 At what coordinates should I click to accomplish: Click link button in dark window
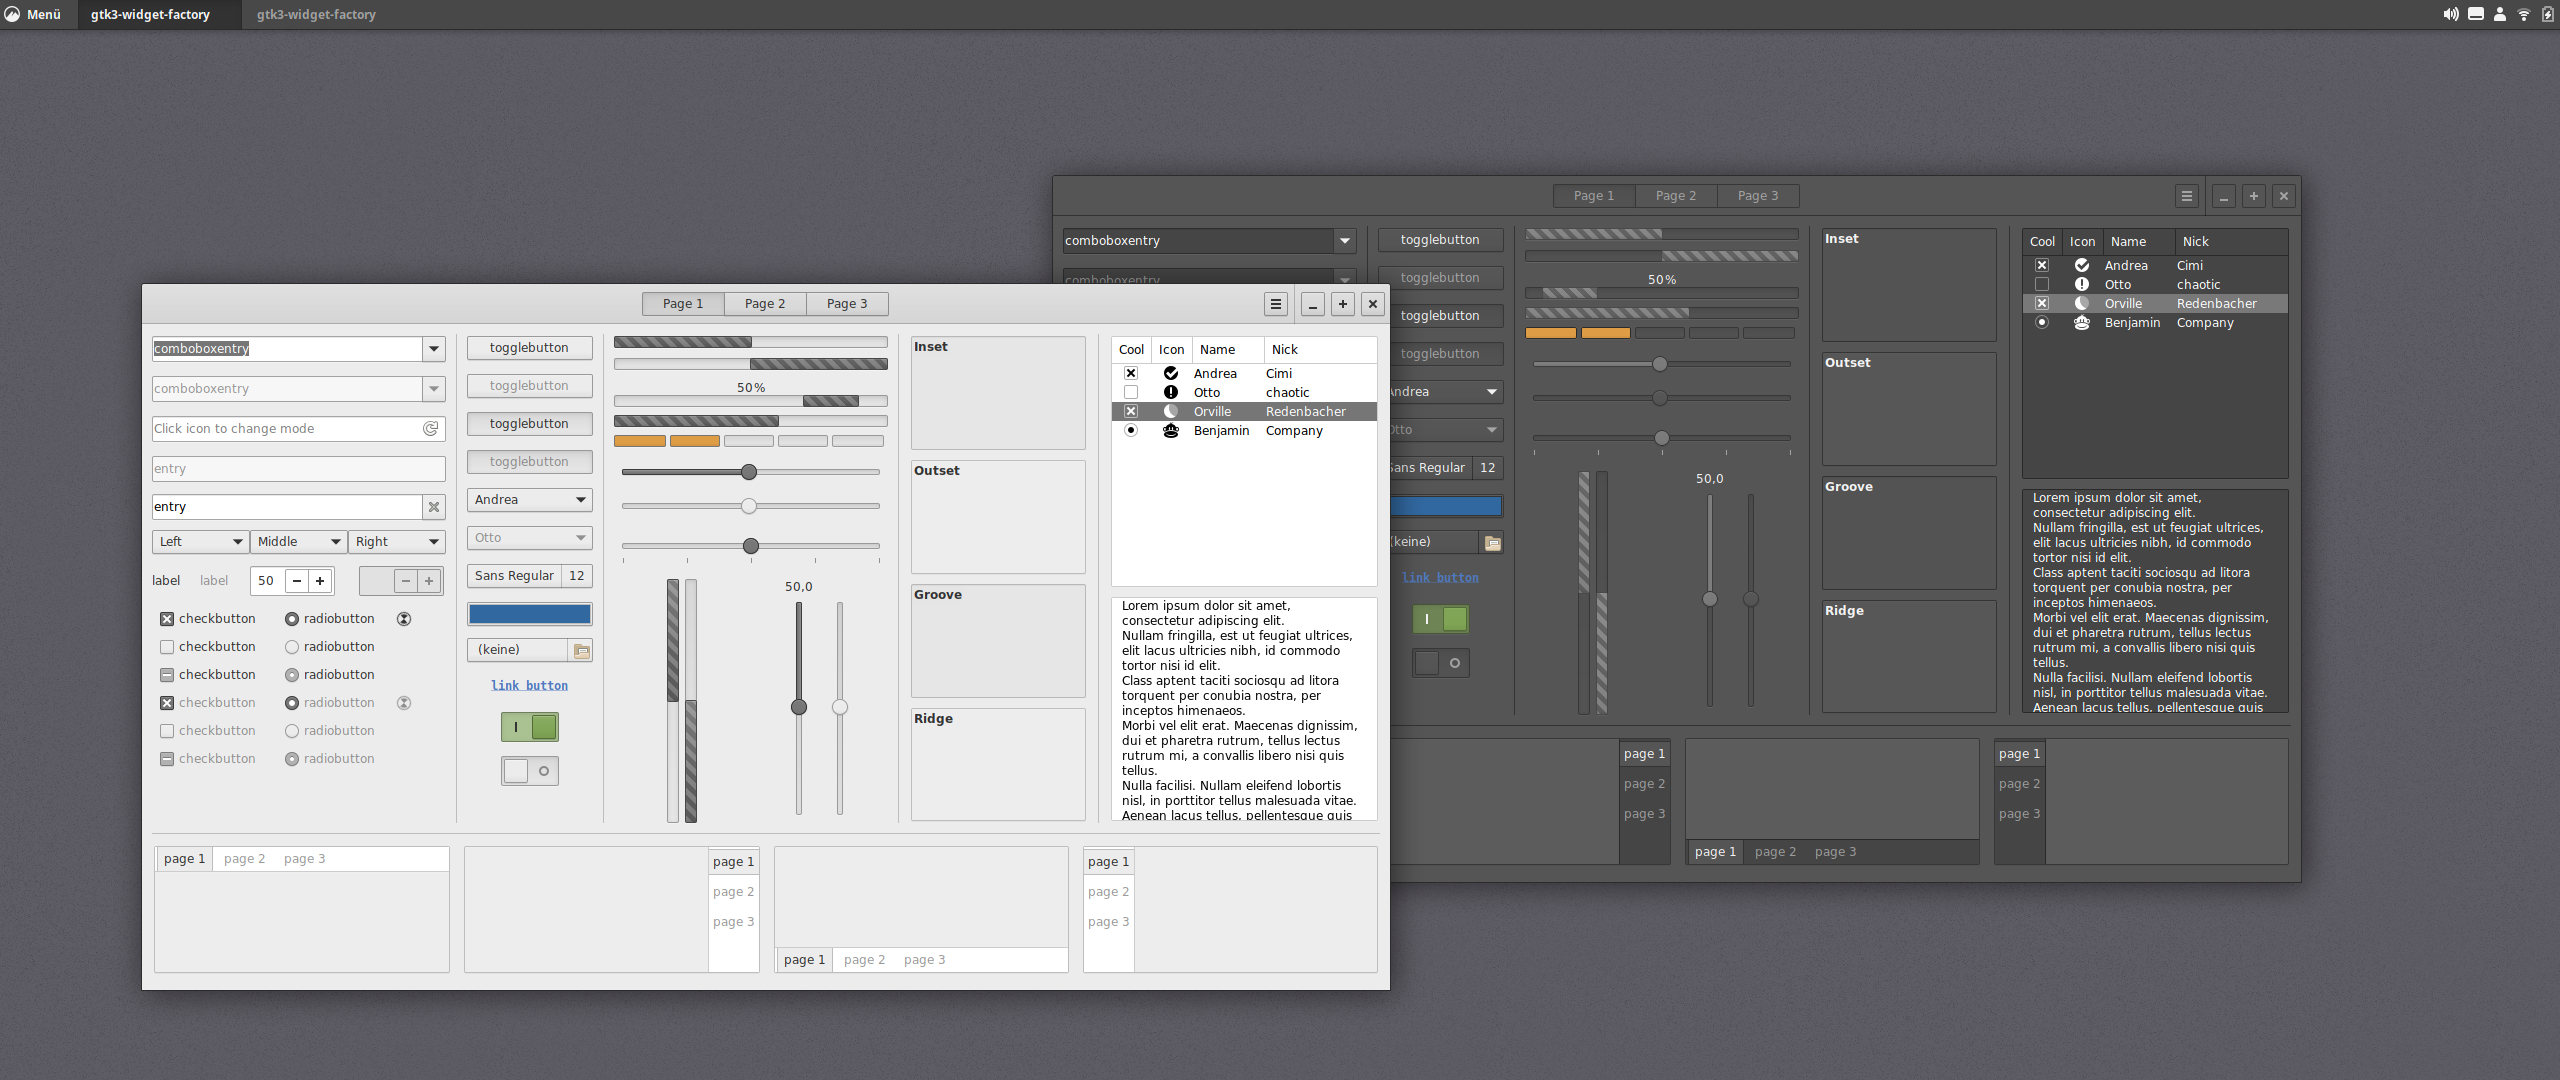point(1441,578)
